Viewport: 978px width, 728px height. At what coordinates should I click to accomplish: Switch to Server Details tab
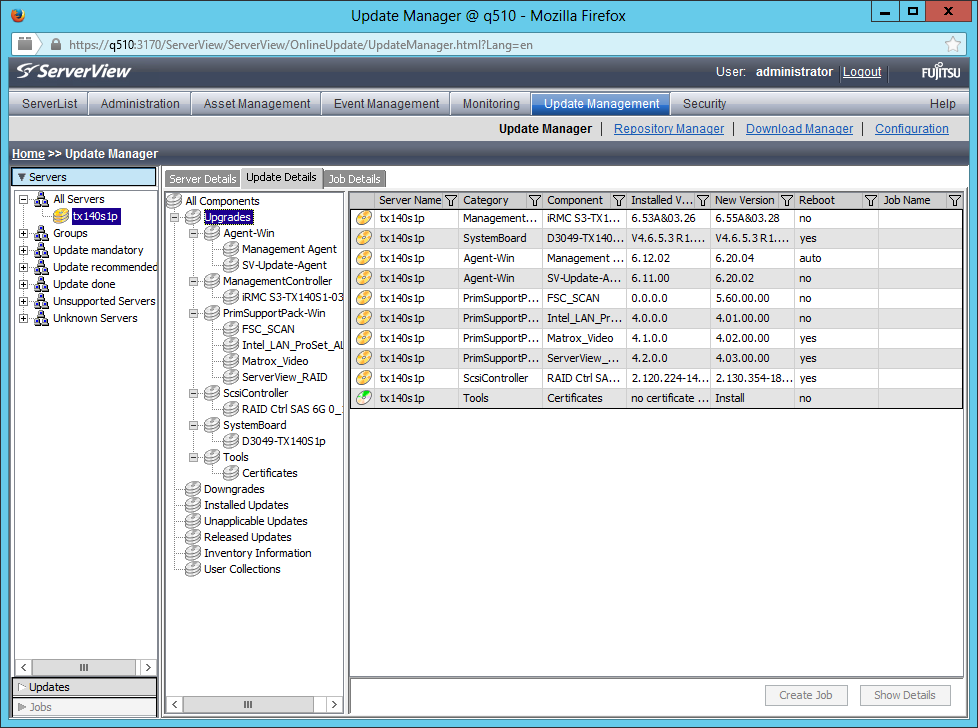(203, 179)
